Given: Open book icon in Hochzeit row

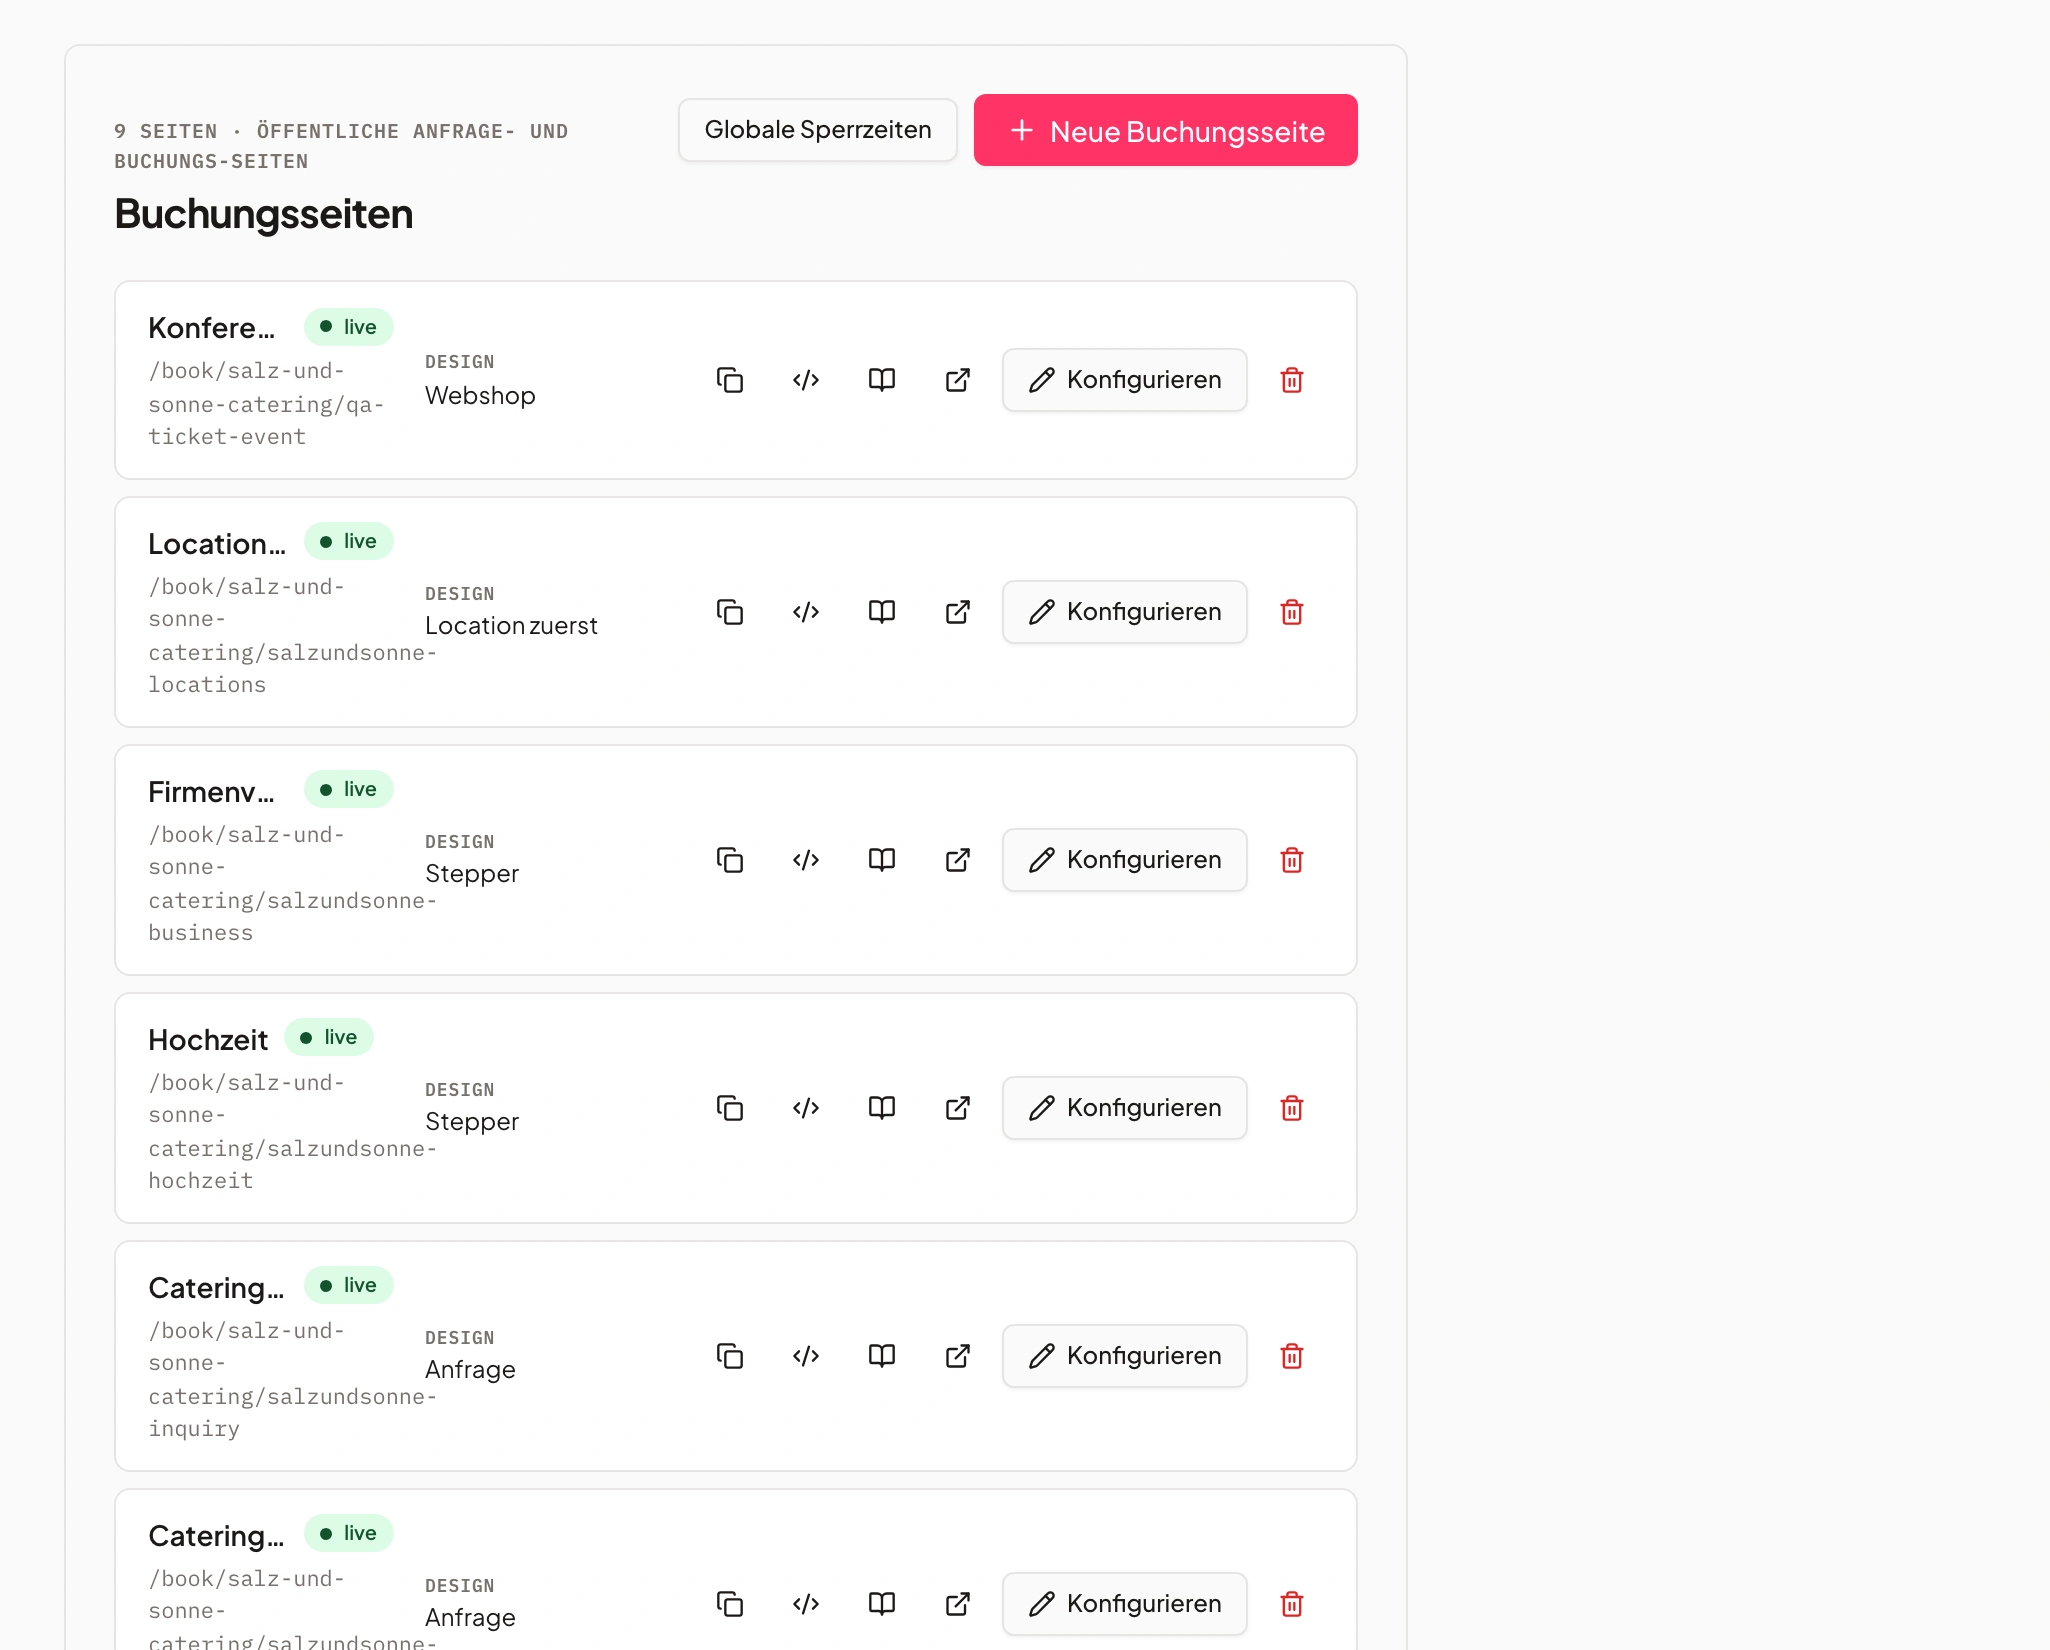Looking at the screenshot, I should point(882,1108).
